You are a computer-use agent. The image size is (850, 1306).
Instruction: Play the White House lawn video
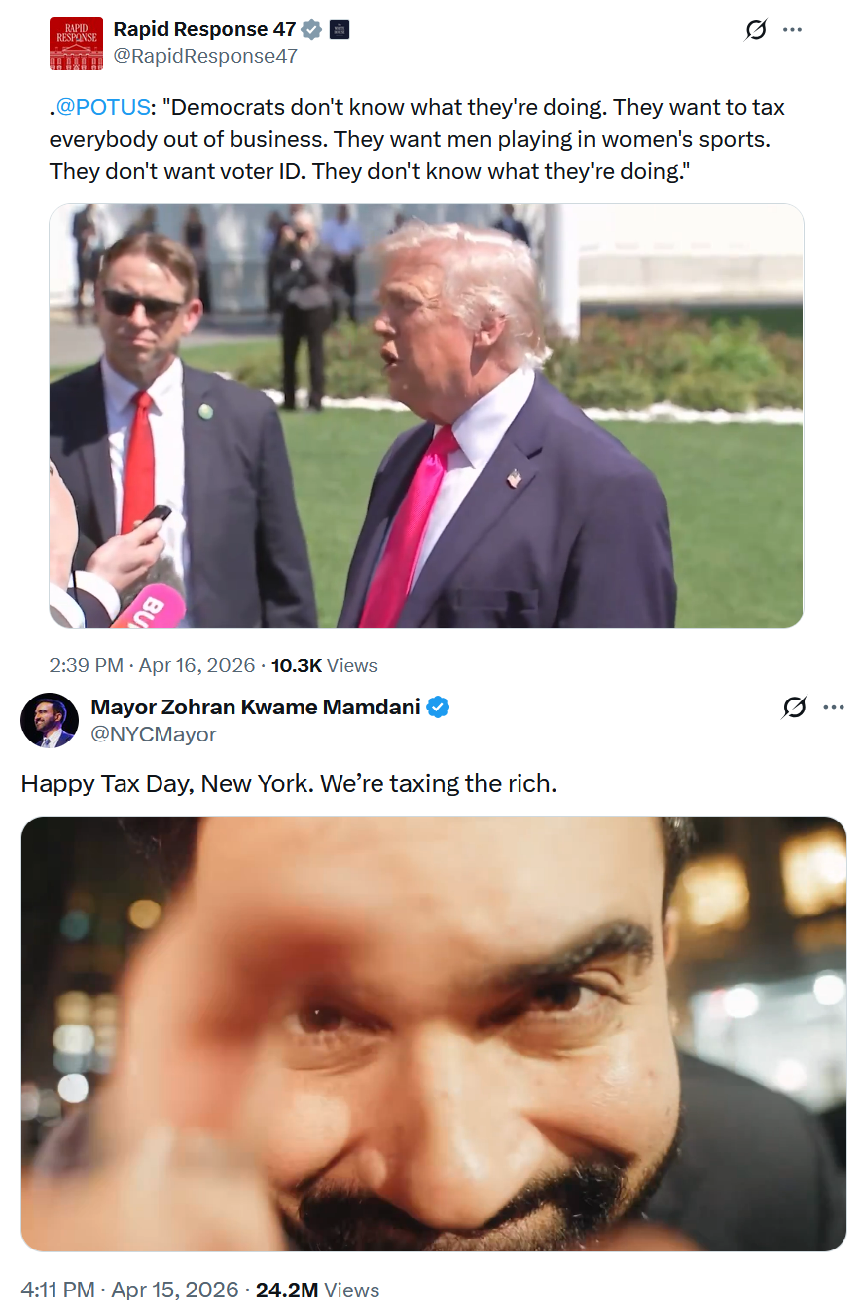(427, 416)
